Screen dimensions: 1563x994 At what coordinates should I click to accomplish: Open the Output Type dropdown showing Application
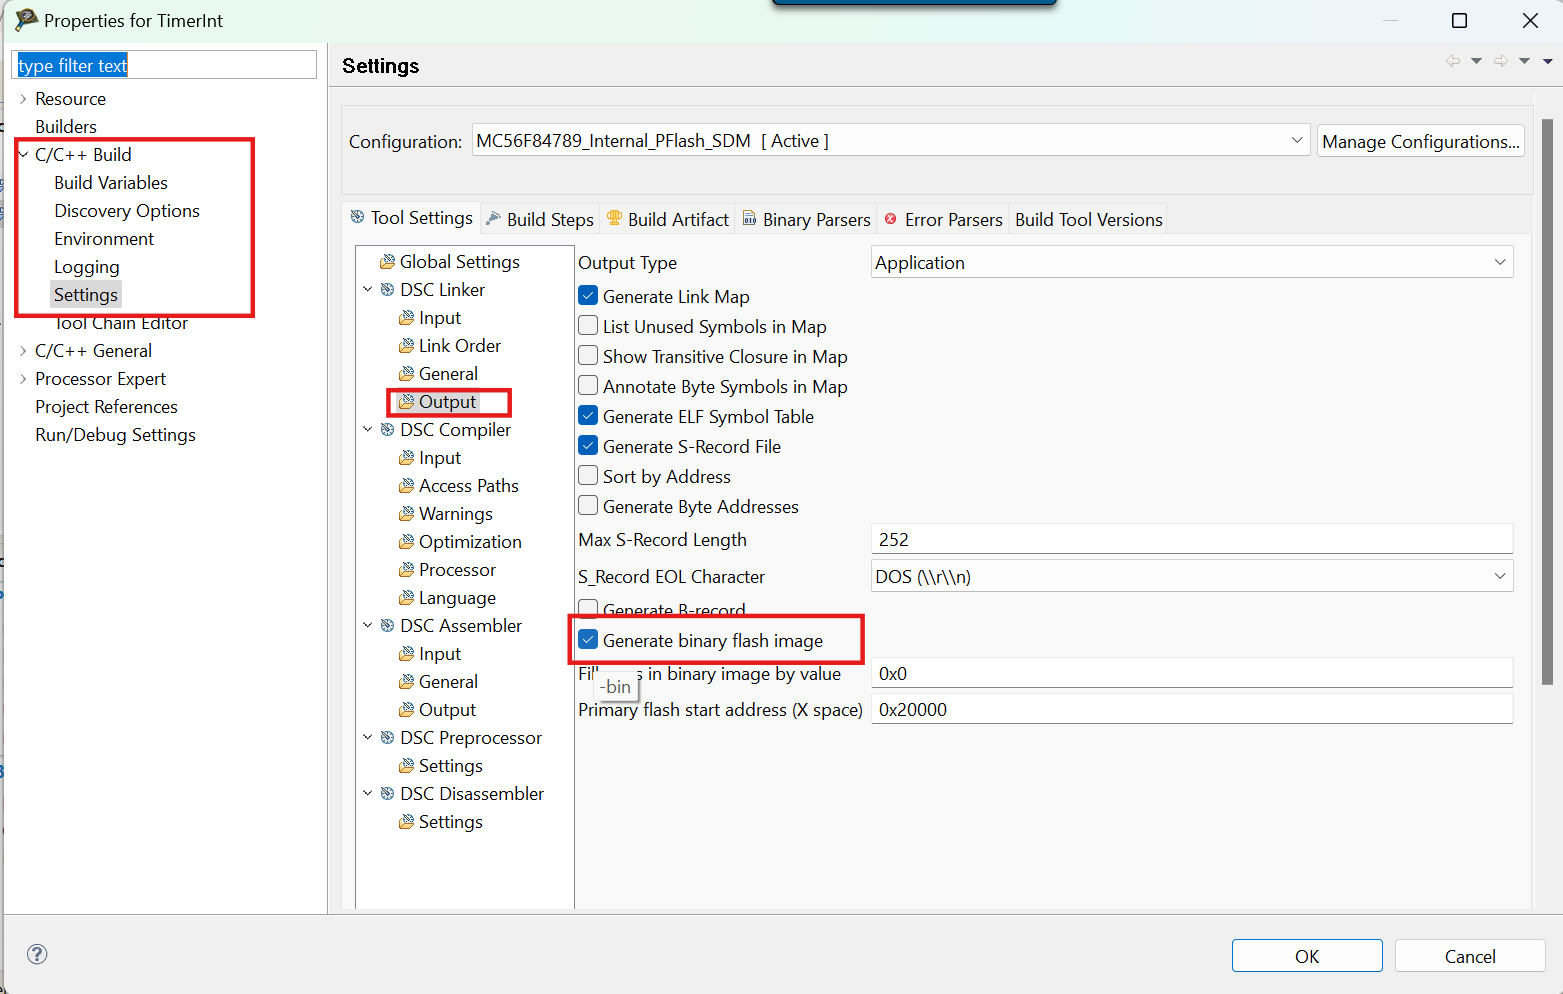click(1500, 261)
